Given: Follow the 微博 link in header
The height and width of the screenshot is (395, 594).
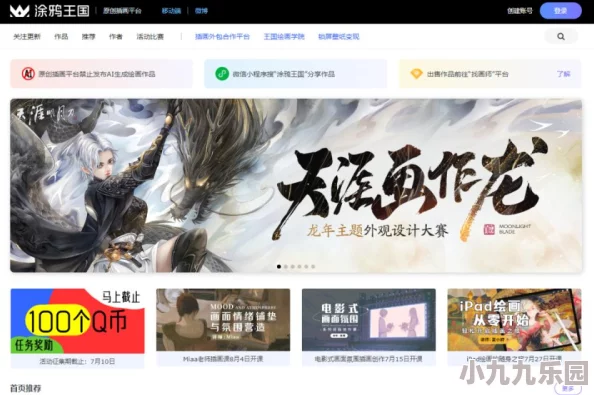Looking at the screenshot, I should tap(201, 11).
